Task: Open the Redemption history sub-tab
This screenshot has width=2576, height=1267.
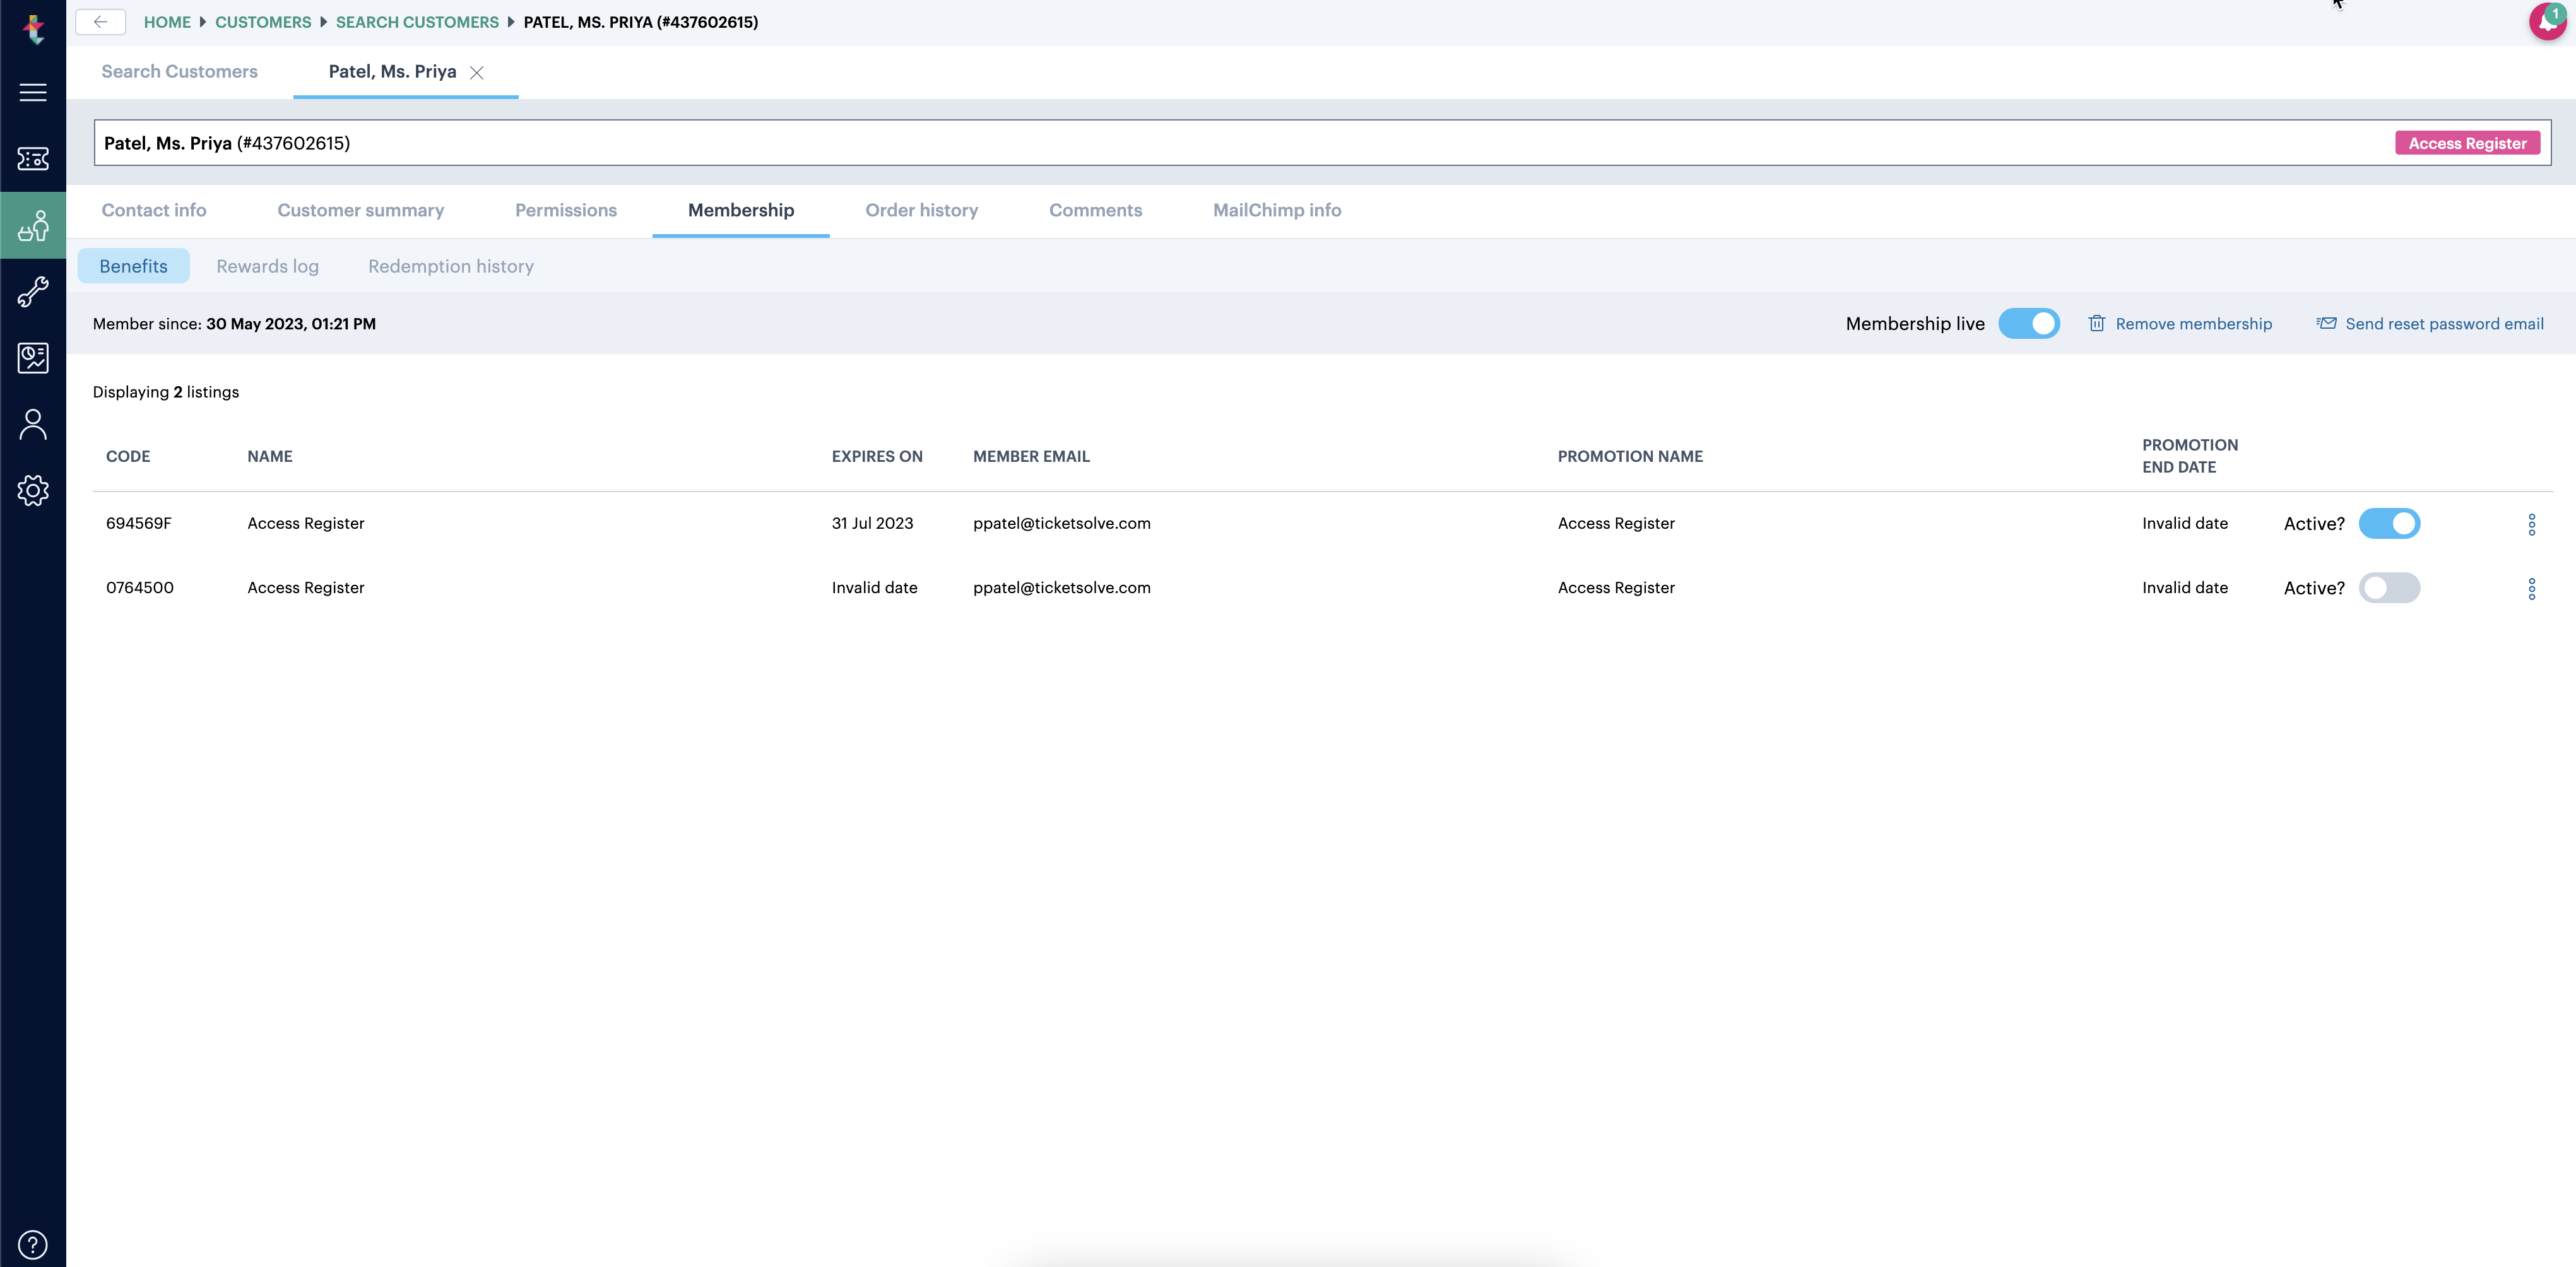Action: [x=451, y=266]
